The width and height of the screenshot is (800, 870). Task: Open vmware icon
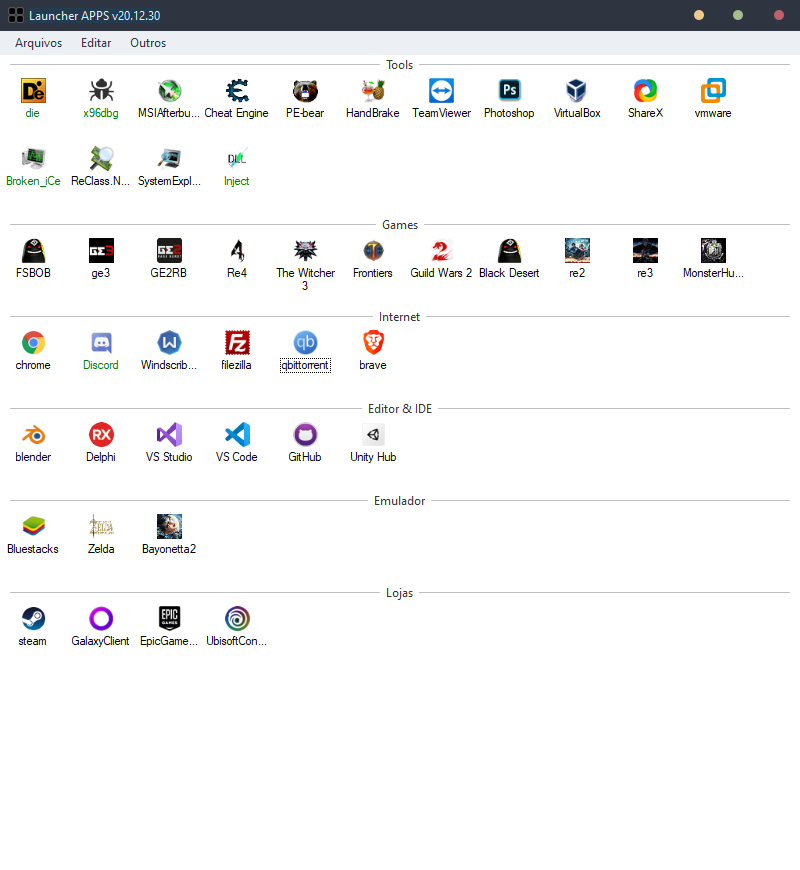713,90
